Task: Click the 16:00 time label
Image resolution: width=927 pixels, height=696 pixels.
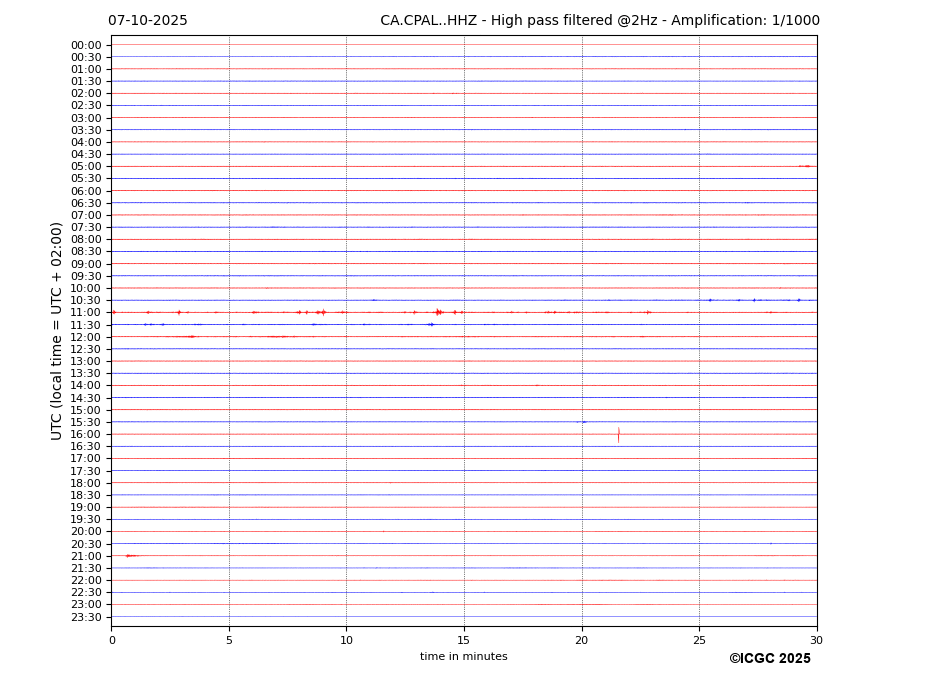Action: (86, 435)
